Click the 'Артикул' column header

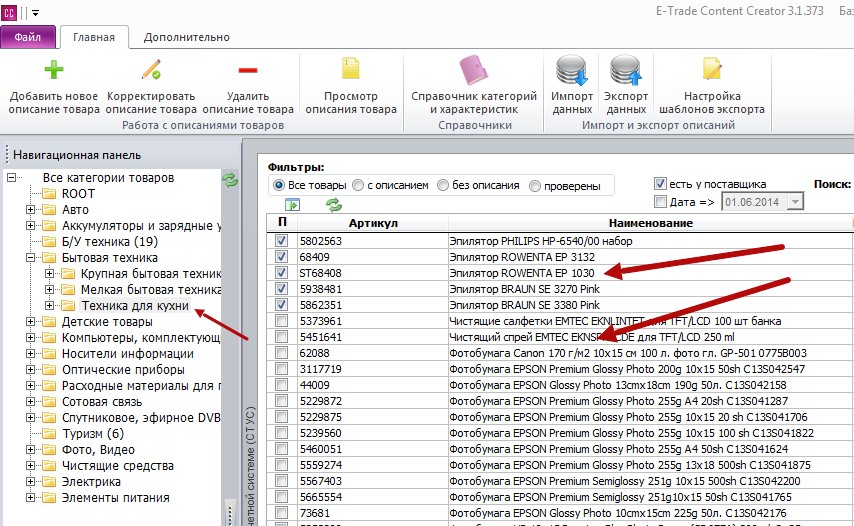coord(373,223)
